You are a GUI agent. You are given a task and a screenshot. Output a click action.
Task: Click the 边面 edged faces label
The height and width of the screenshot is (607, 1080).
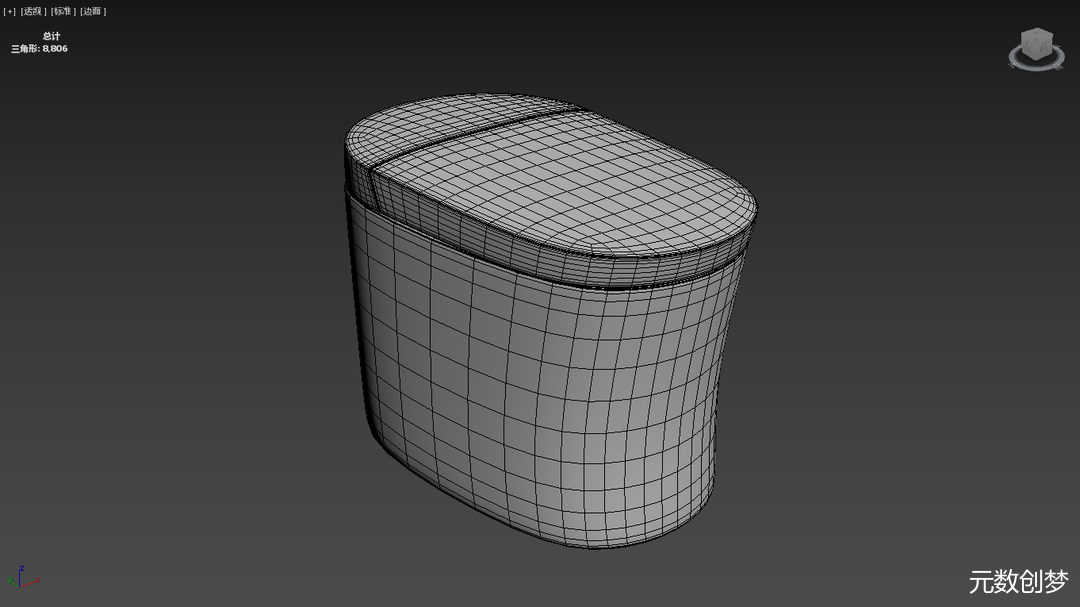pyautogui.click(x=92, y=11)
